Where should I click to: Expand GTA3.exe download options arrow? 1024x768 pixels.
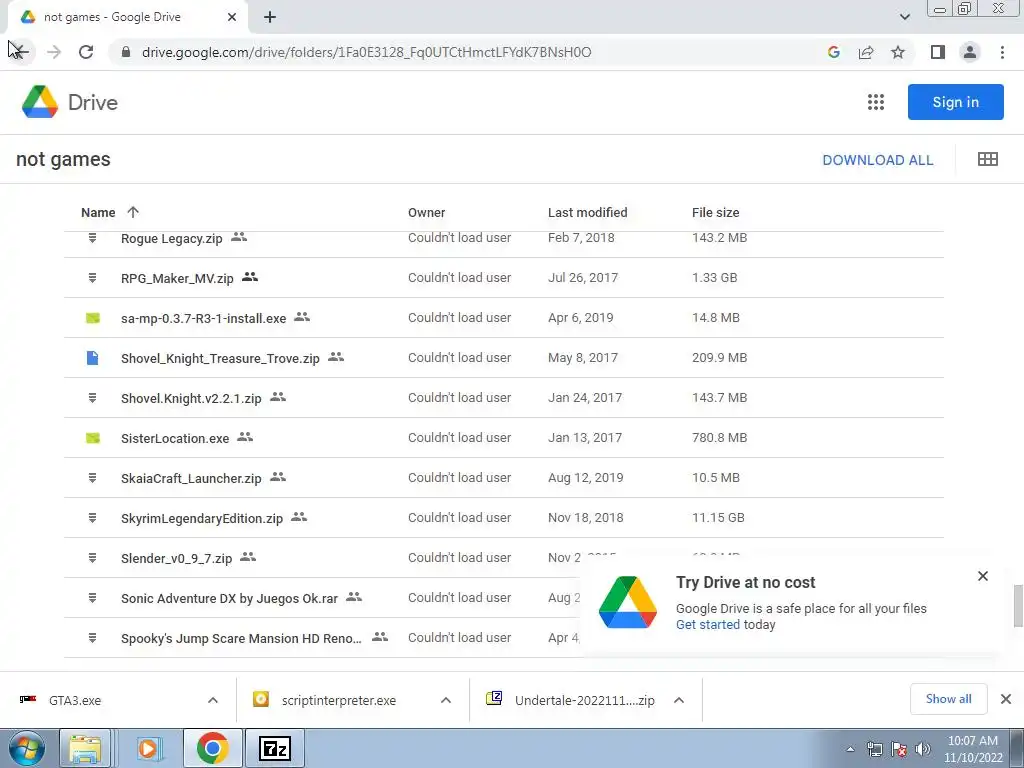[x=213, y=700]
